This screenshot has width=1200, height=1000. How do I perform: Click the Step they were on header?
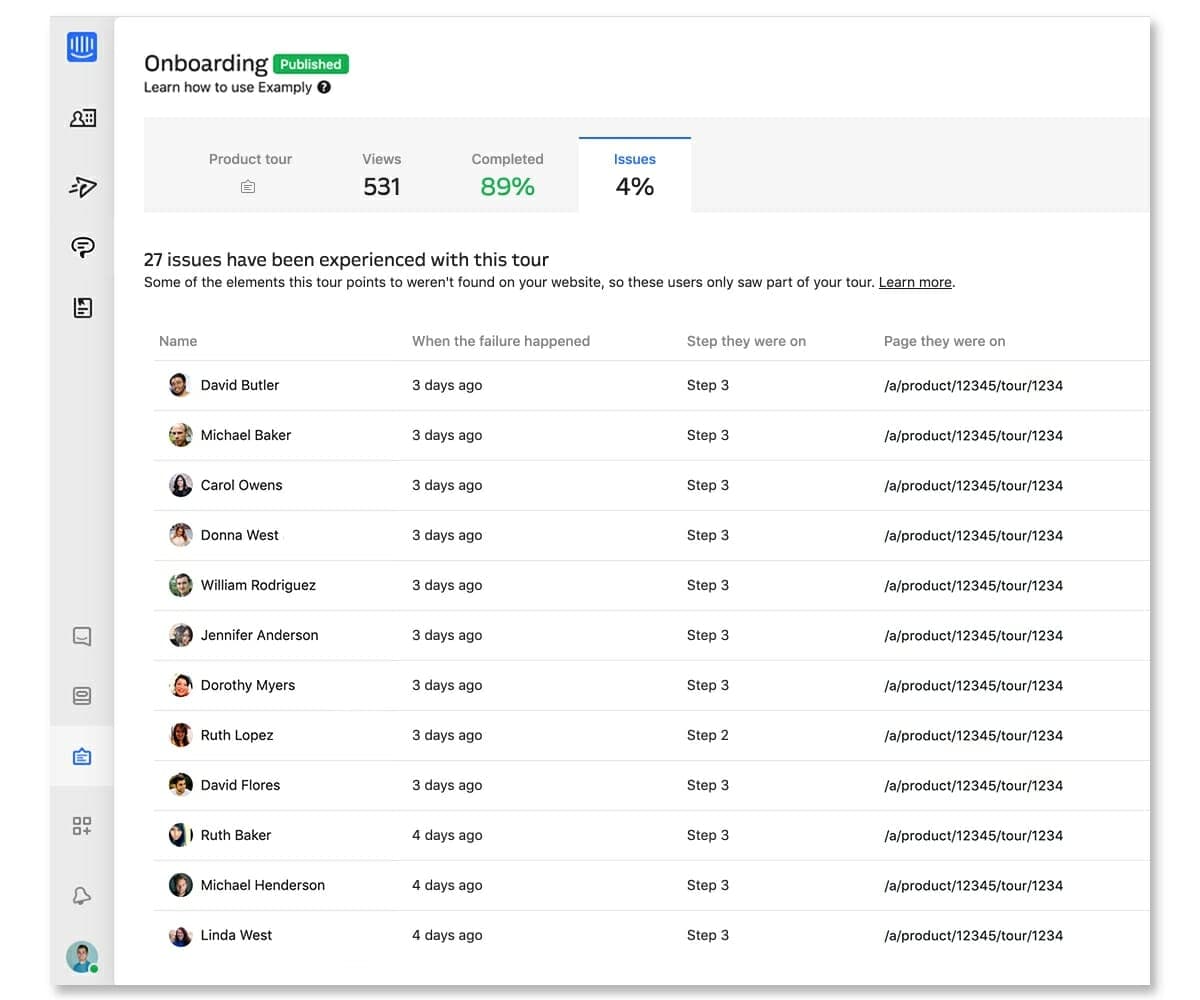(x=746, y=341)
